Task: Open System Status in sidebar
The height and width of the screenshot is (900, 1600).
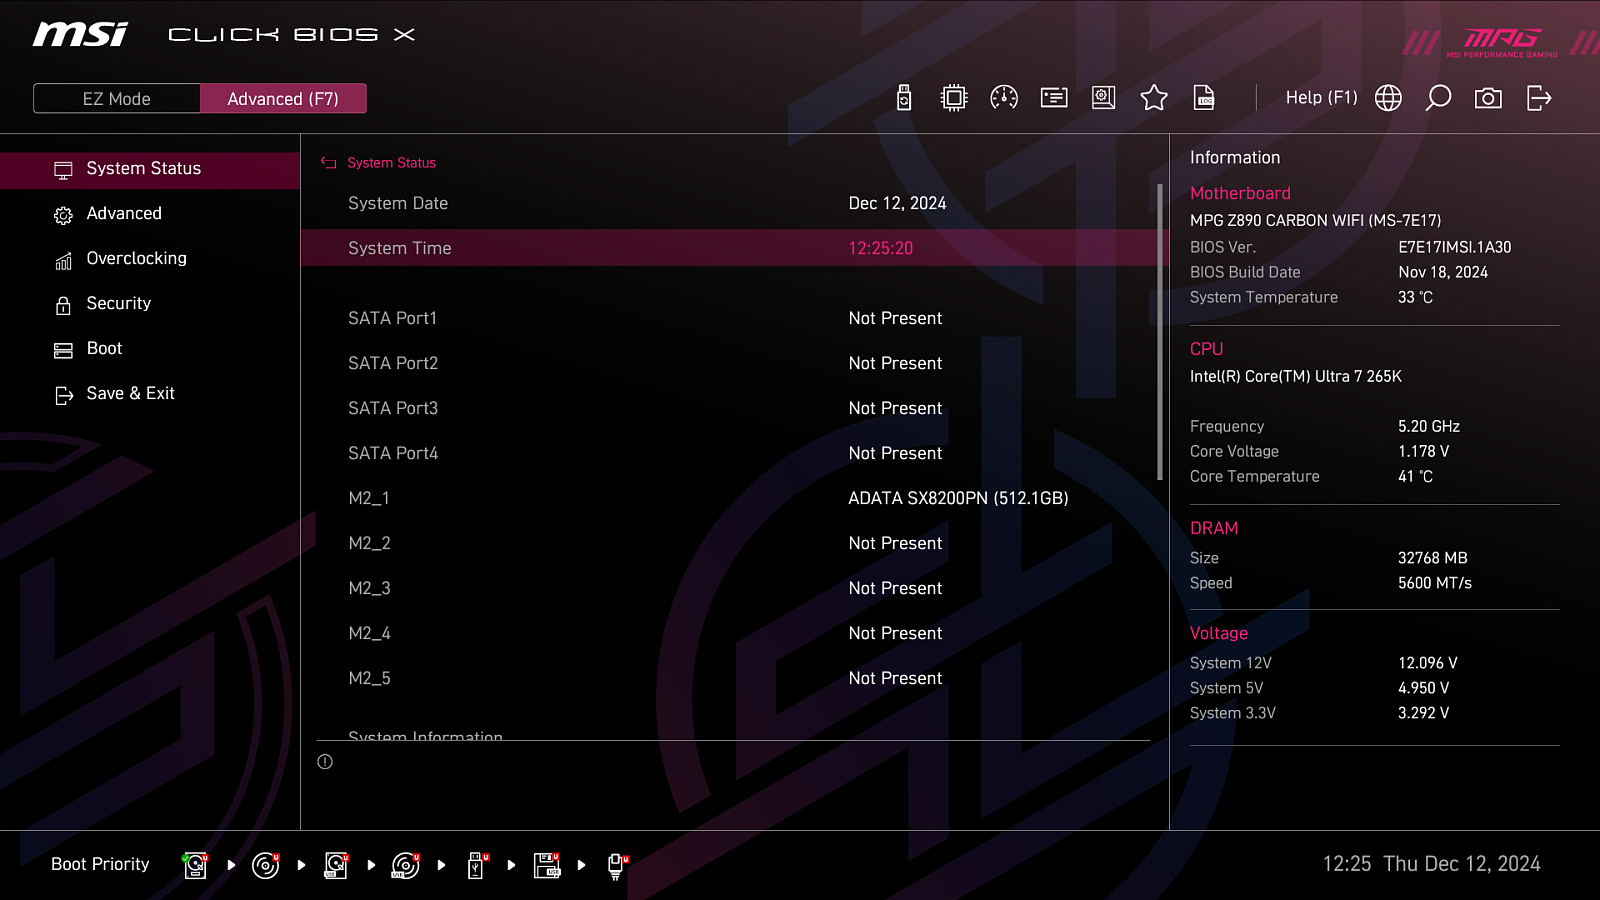Action: point(150,169)
